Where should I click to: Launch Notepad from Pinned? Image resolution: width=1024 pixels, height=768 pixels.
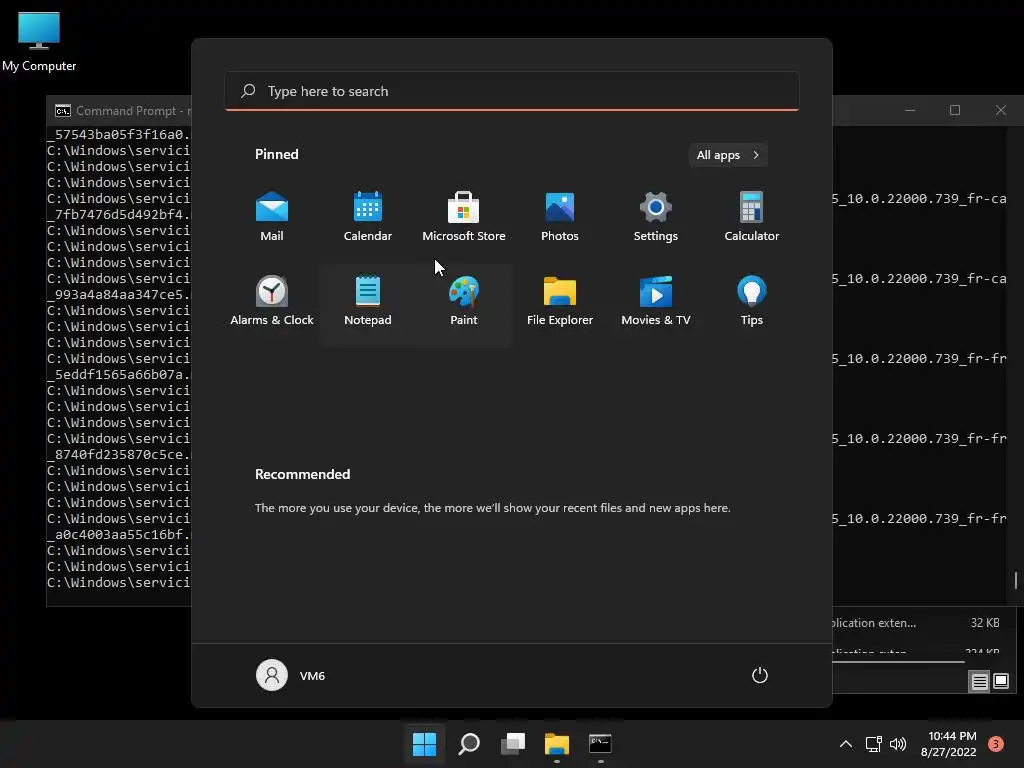(368, 301)
